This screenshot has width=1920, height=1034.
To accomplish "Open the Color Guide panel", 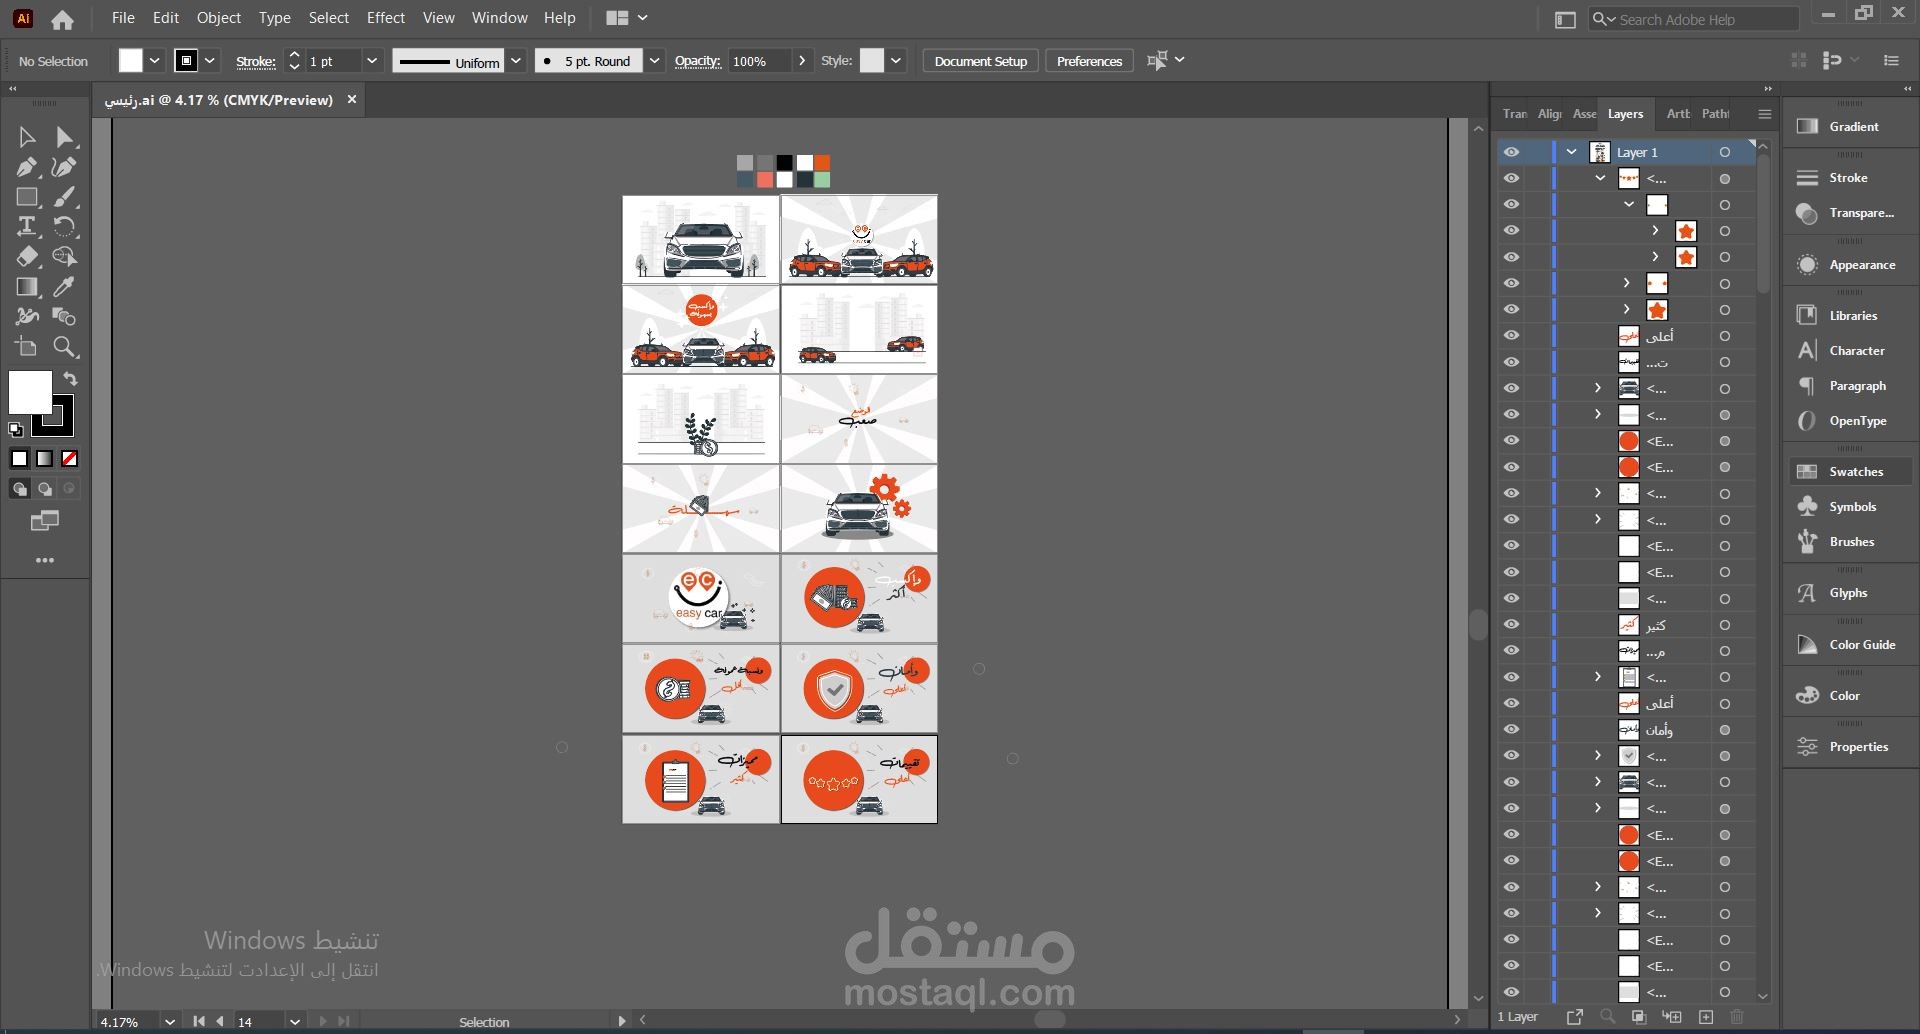I will pos(1861,645).
